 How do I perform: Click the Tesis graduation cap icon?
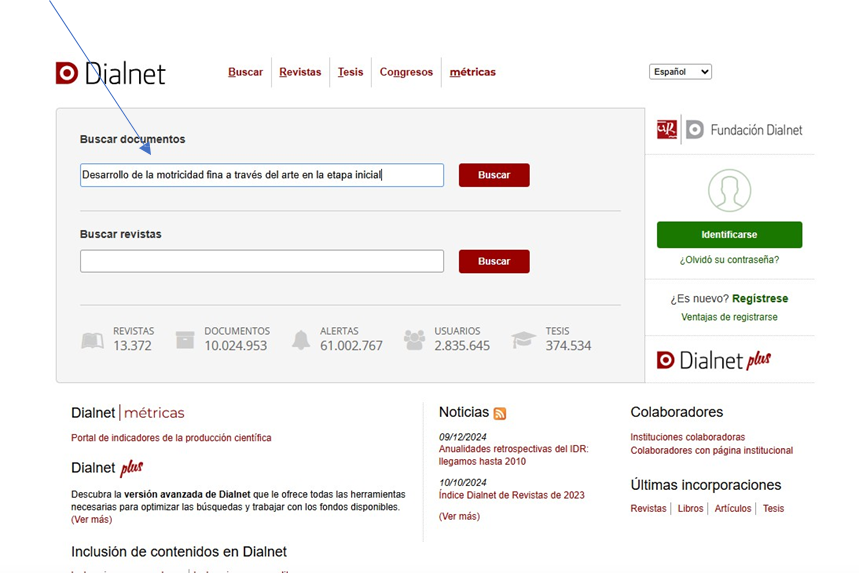pyautogui.click(x=523, y=340)
